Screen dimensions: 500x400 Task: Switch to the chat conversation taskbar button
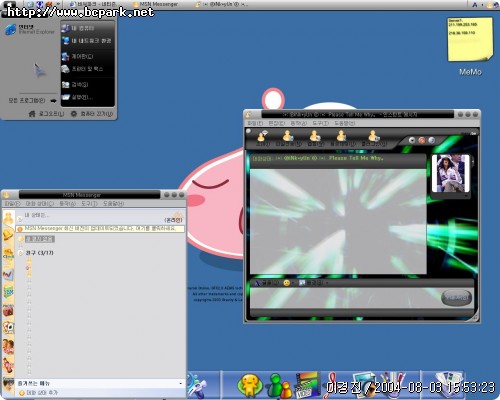pos(222,4)
